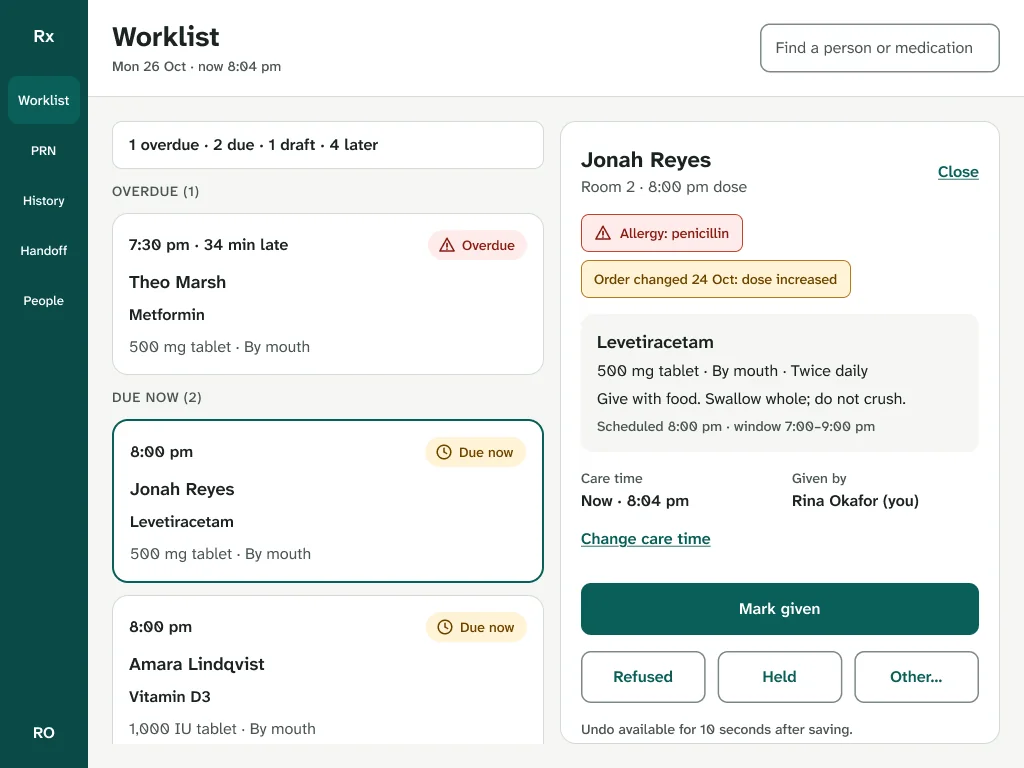Click the '7:30 pm · 34 min late' text

click(208, 245)
